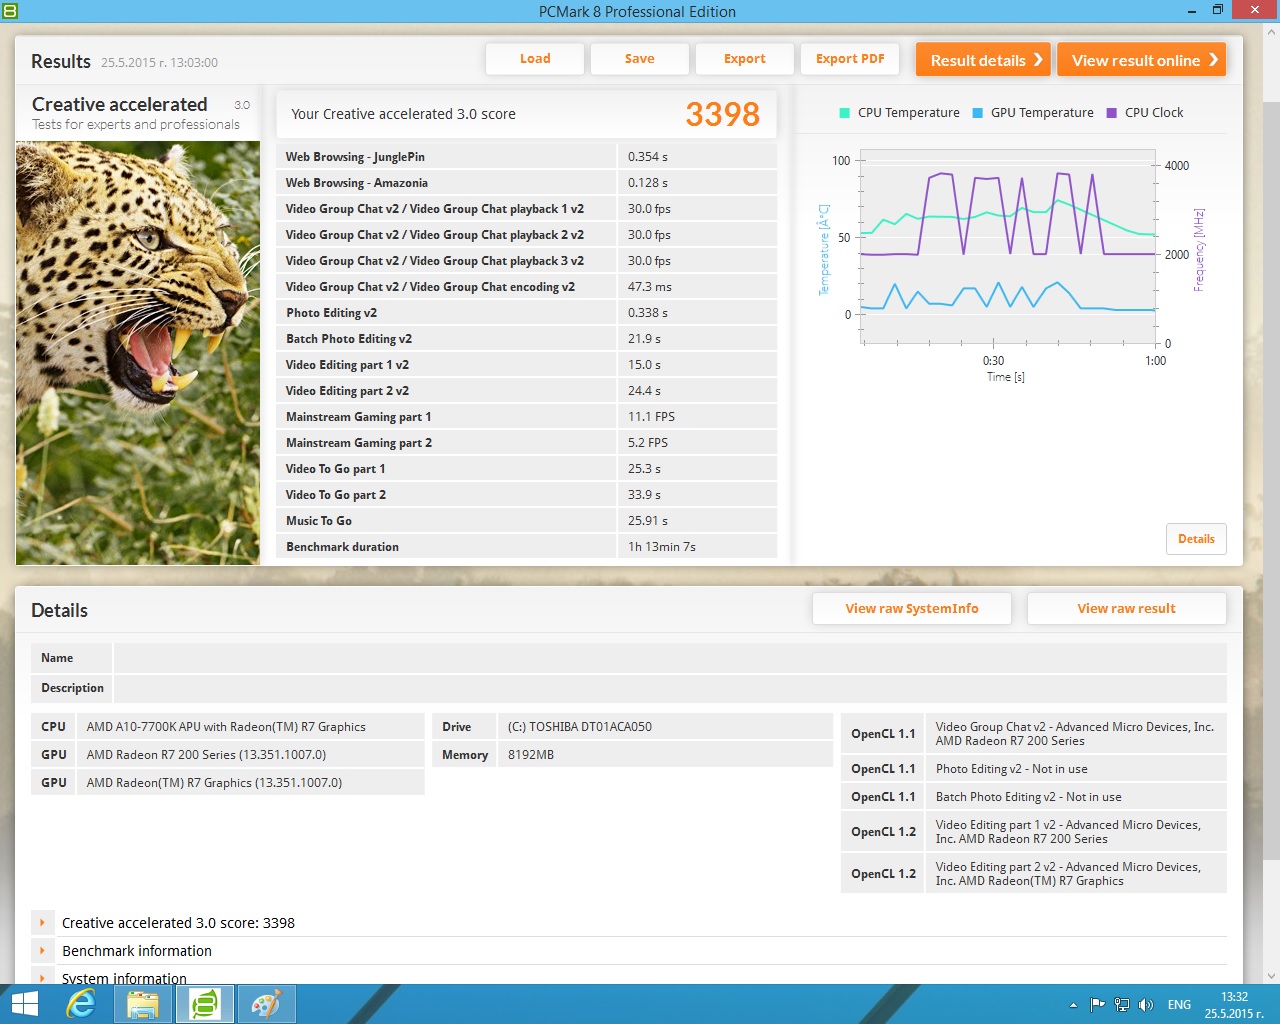The height and width of the screenshot is (1024, 1280).
Task: Click the leopard benchmark image
Action: coord(138,353)
